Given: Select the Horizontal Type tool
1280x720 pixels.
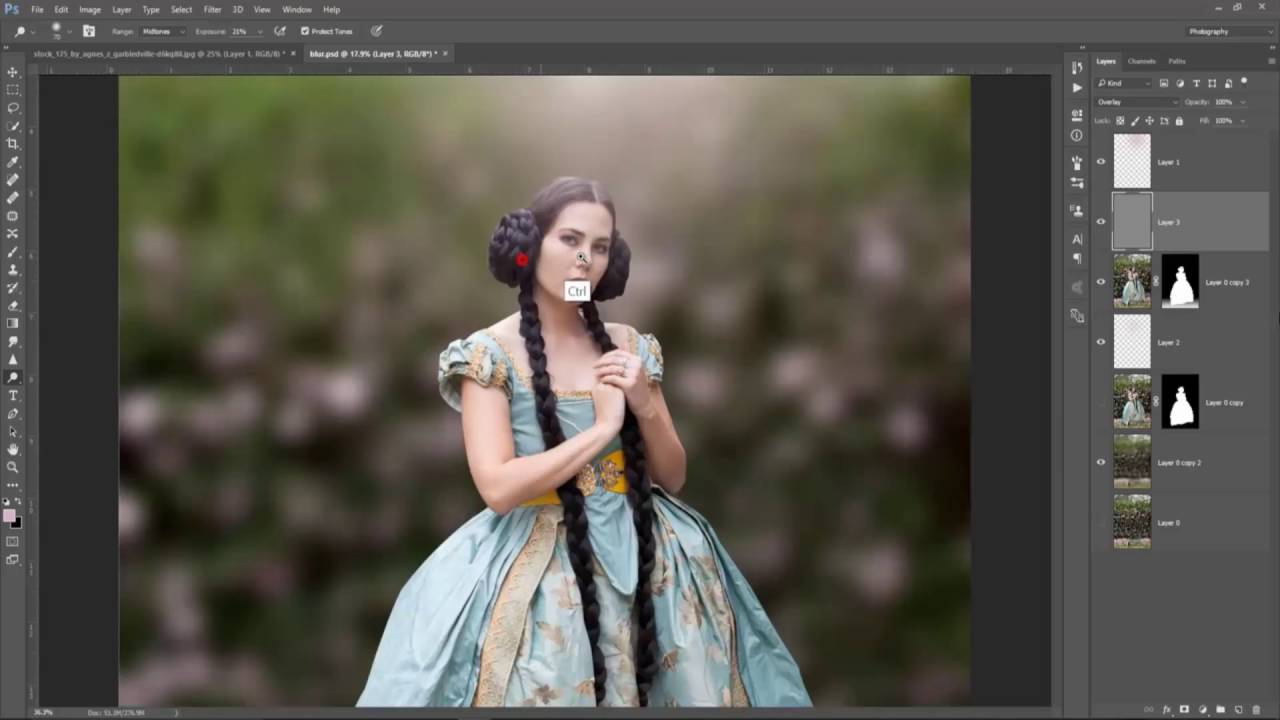Looking at the screenshot, I should (13, 396).
